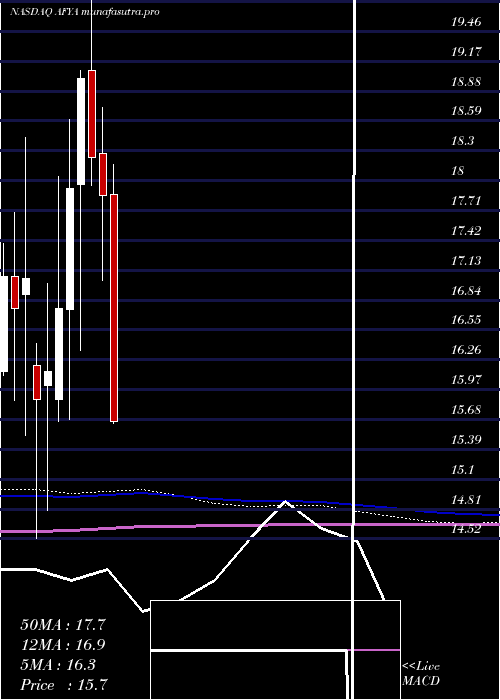Click the 18 price axis label
The height and width of the screenshot is (700, 500).
[458, 171]
